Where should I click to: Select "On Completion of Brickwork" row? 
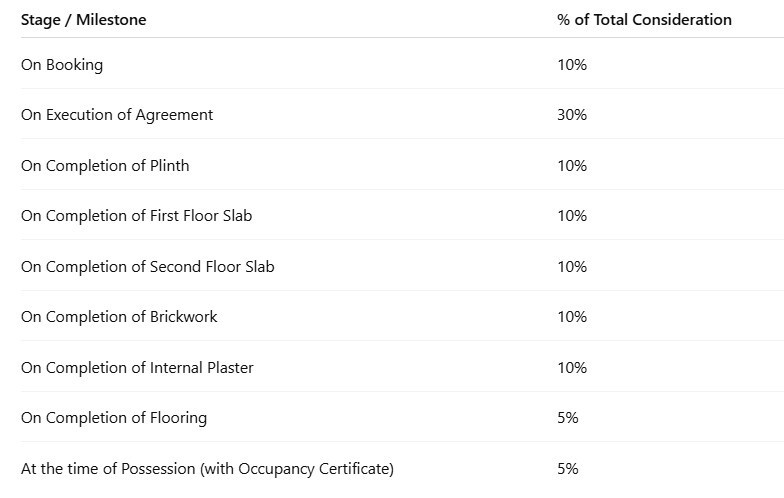pos(119,317)
